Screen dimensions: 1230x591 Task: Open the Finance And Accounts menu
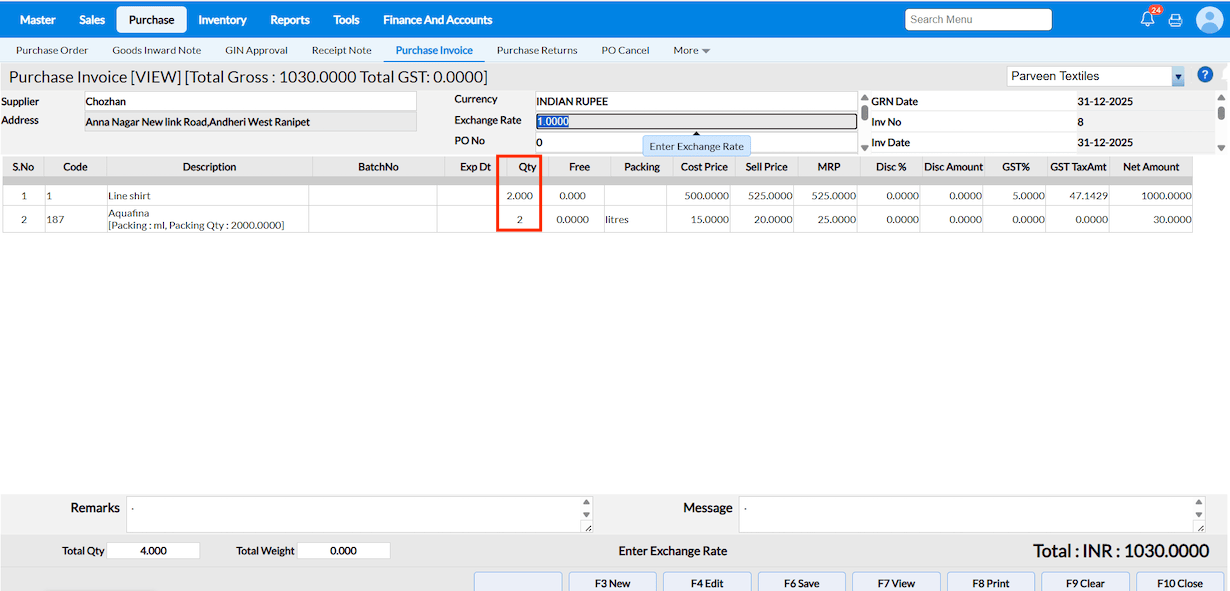click(x=437, y=20)
